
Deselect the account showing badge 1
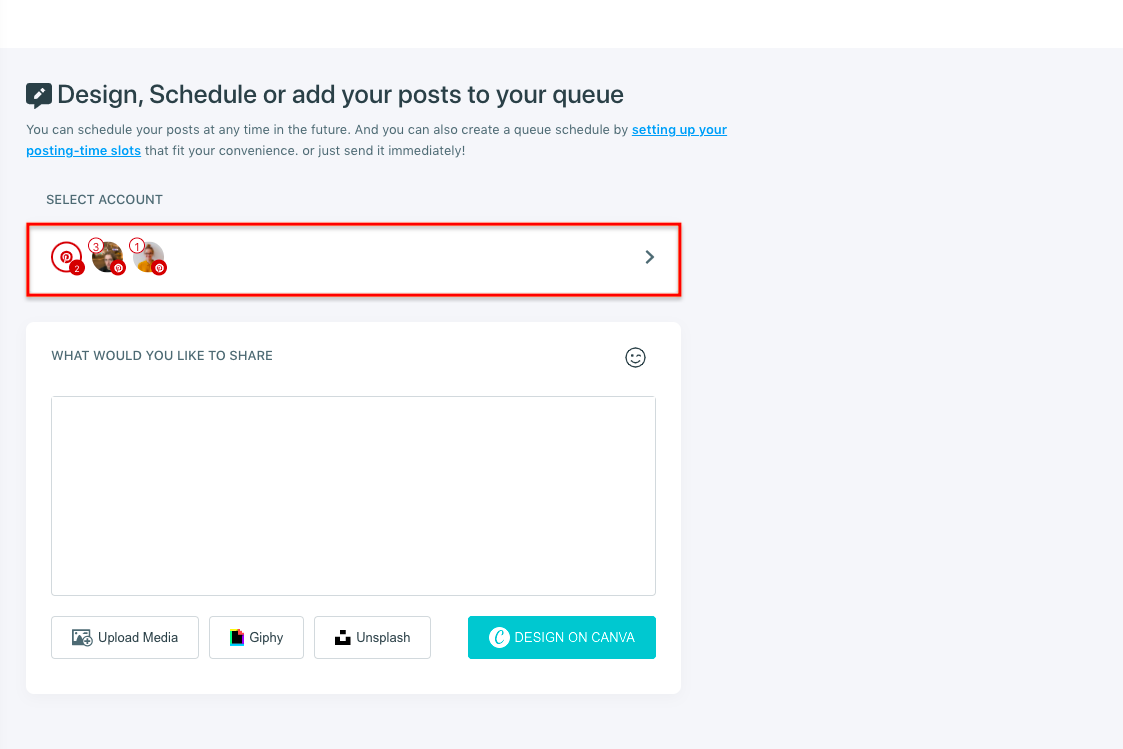[150, 258]
